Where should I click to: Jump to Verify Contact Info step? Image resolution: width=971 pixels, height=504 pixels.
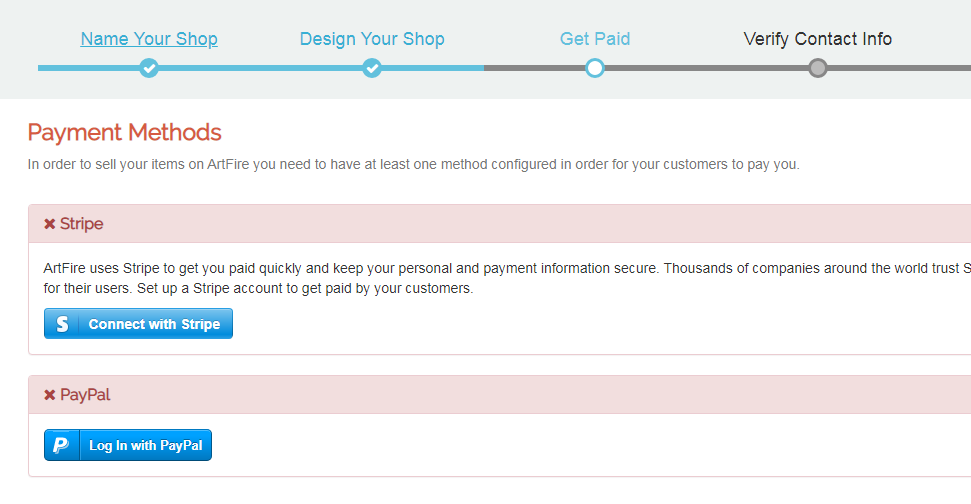818,39
